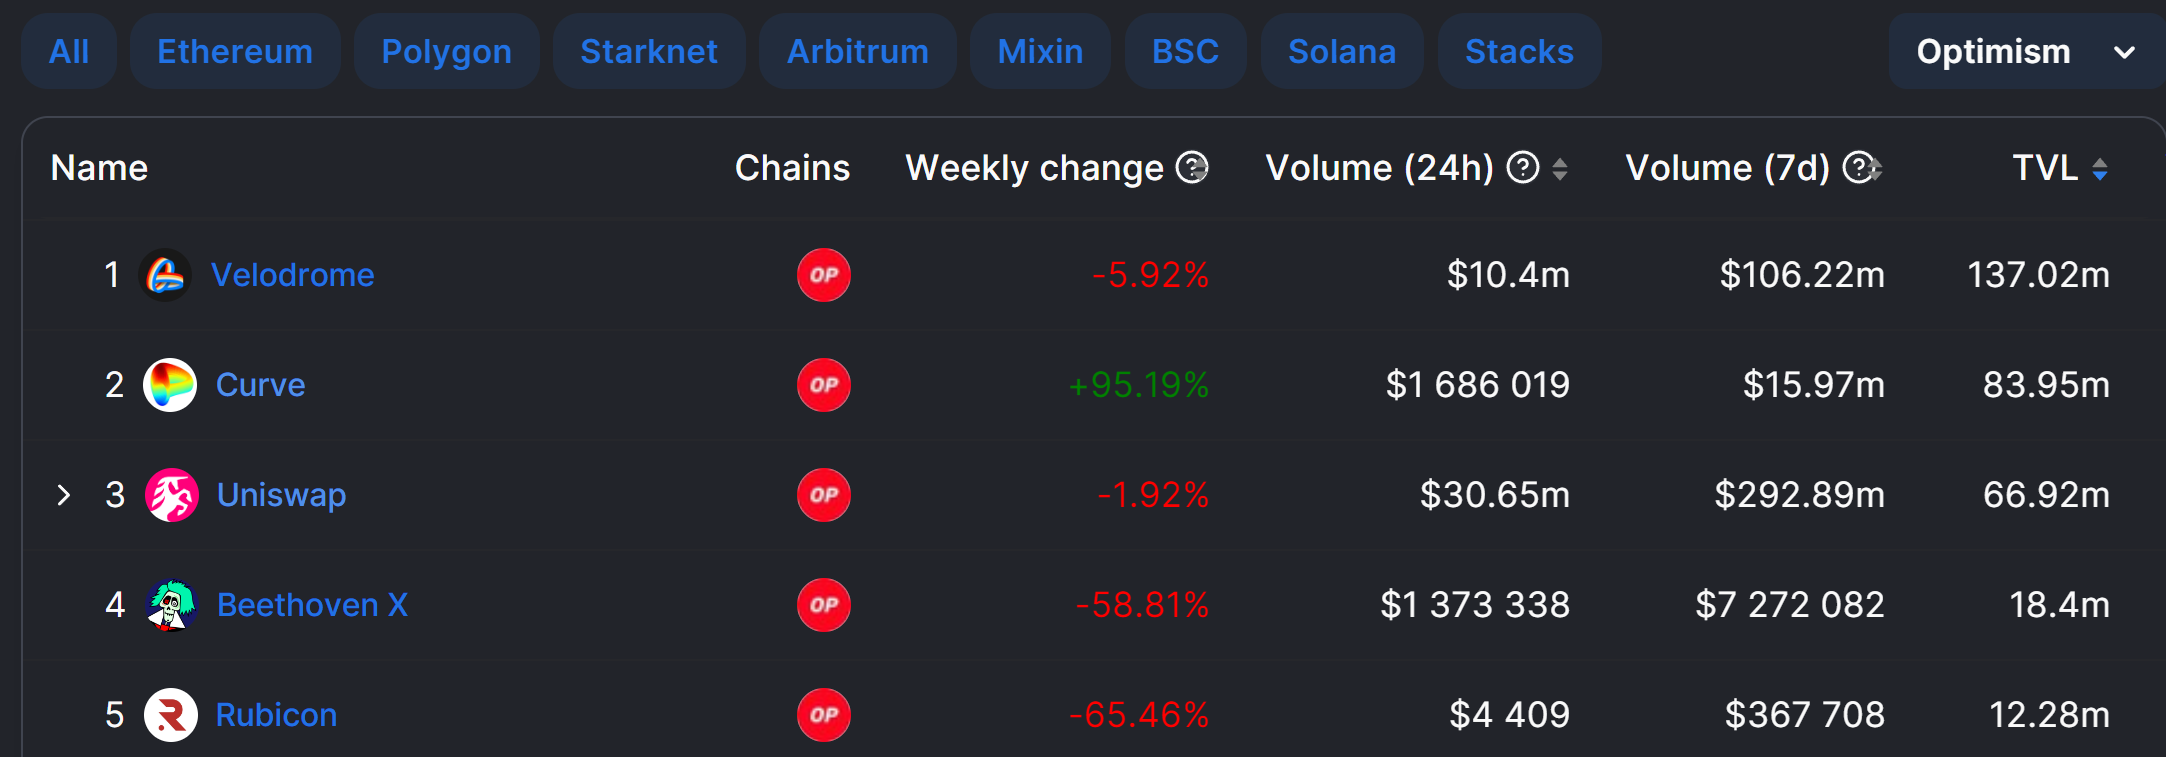This screenshot has width=2166, height=757.
Task: Click the Beethoven X logo icon
Action: [171, 605]
